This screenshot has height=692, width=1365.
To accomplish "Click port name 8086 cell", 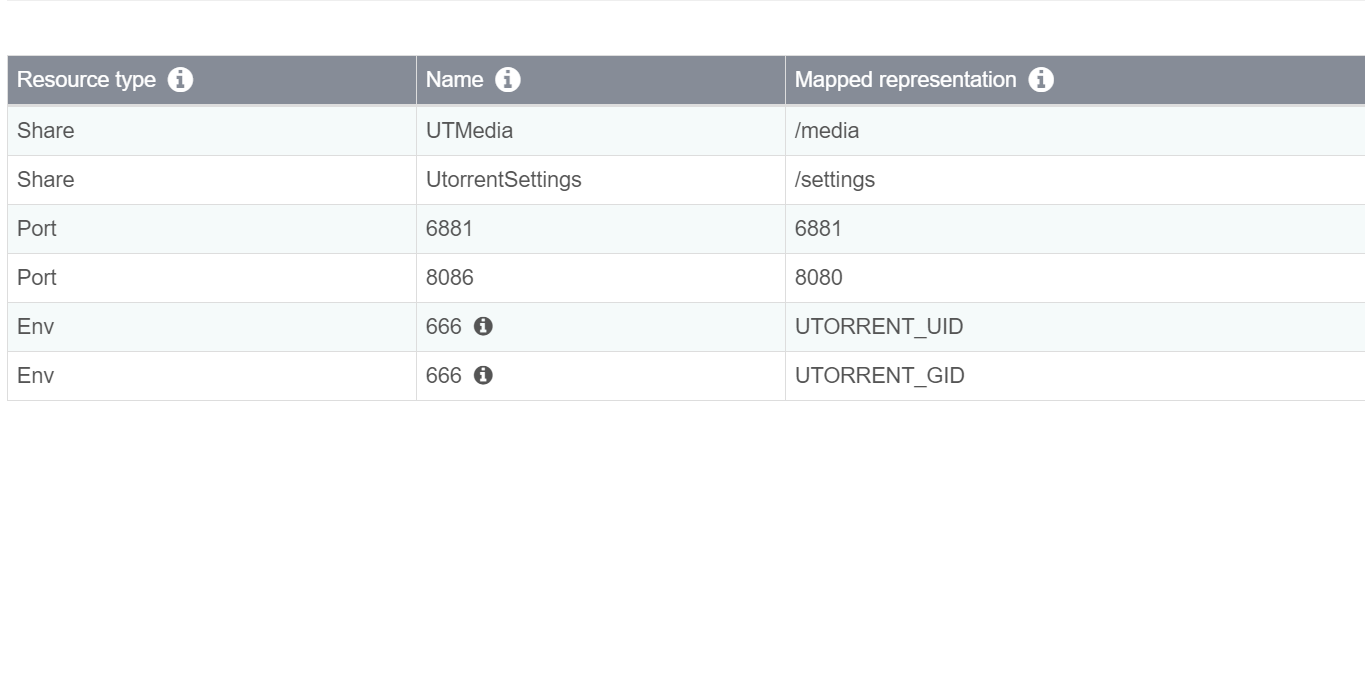I will 601,278.
